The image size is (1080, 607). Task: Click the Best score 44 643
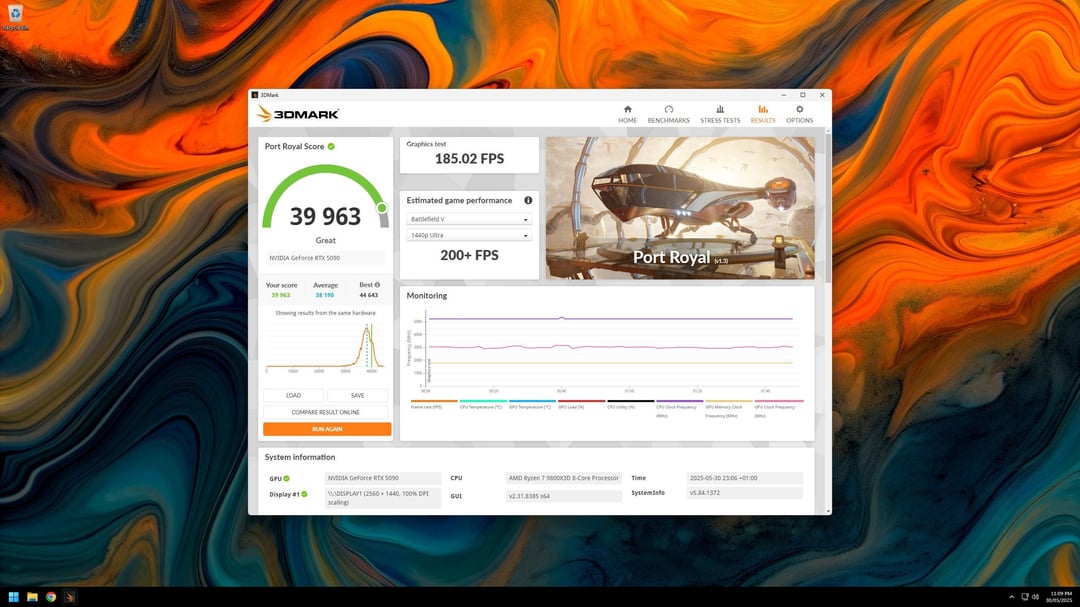click(x=368, y=295)
